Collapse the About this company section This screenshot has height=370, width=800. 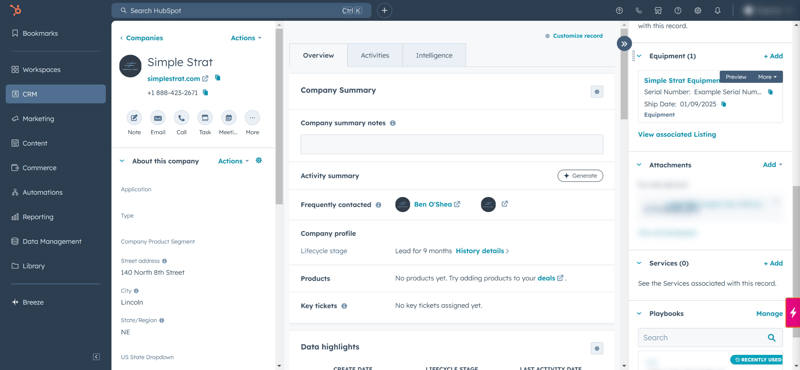(122, 161)
